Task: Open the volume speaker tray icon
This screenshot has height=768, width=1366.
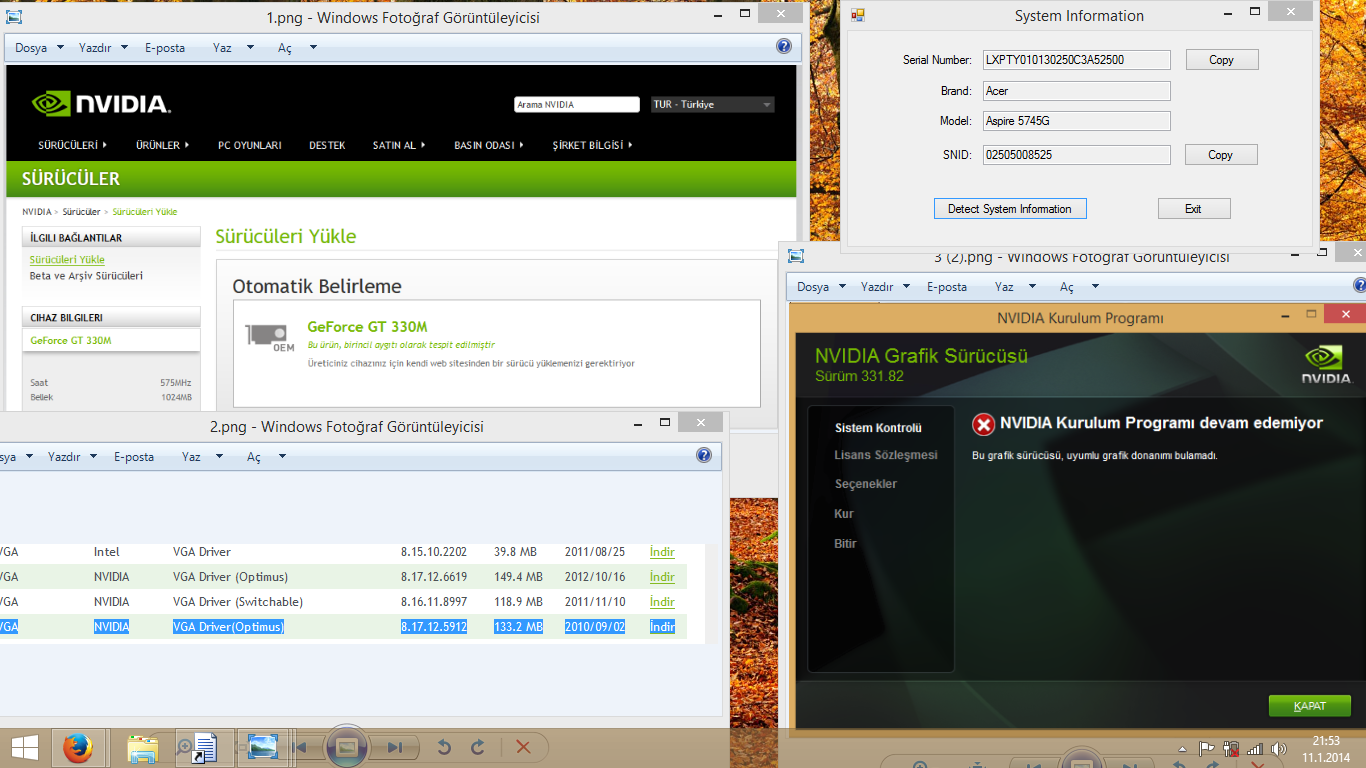Action: (1278, 749)
